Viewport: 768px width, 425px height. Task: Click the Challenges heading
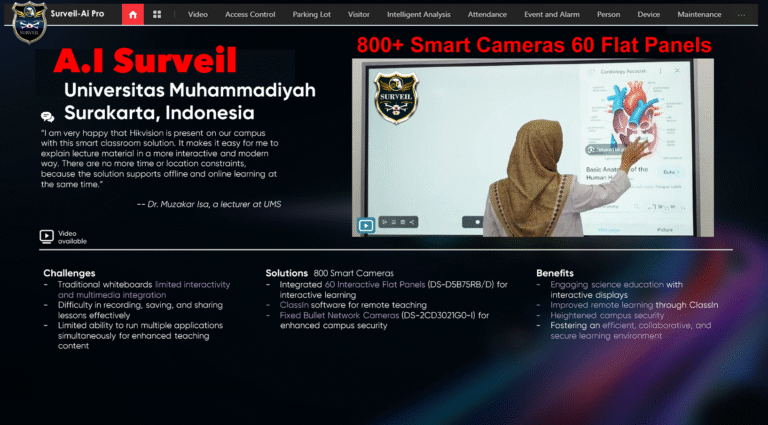click(69, 273)
